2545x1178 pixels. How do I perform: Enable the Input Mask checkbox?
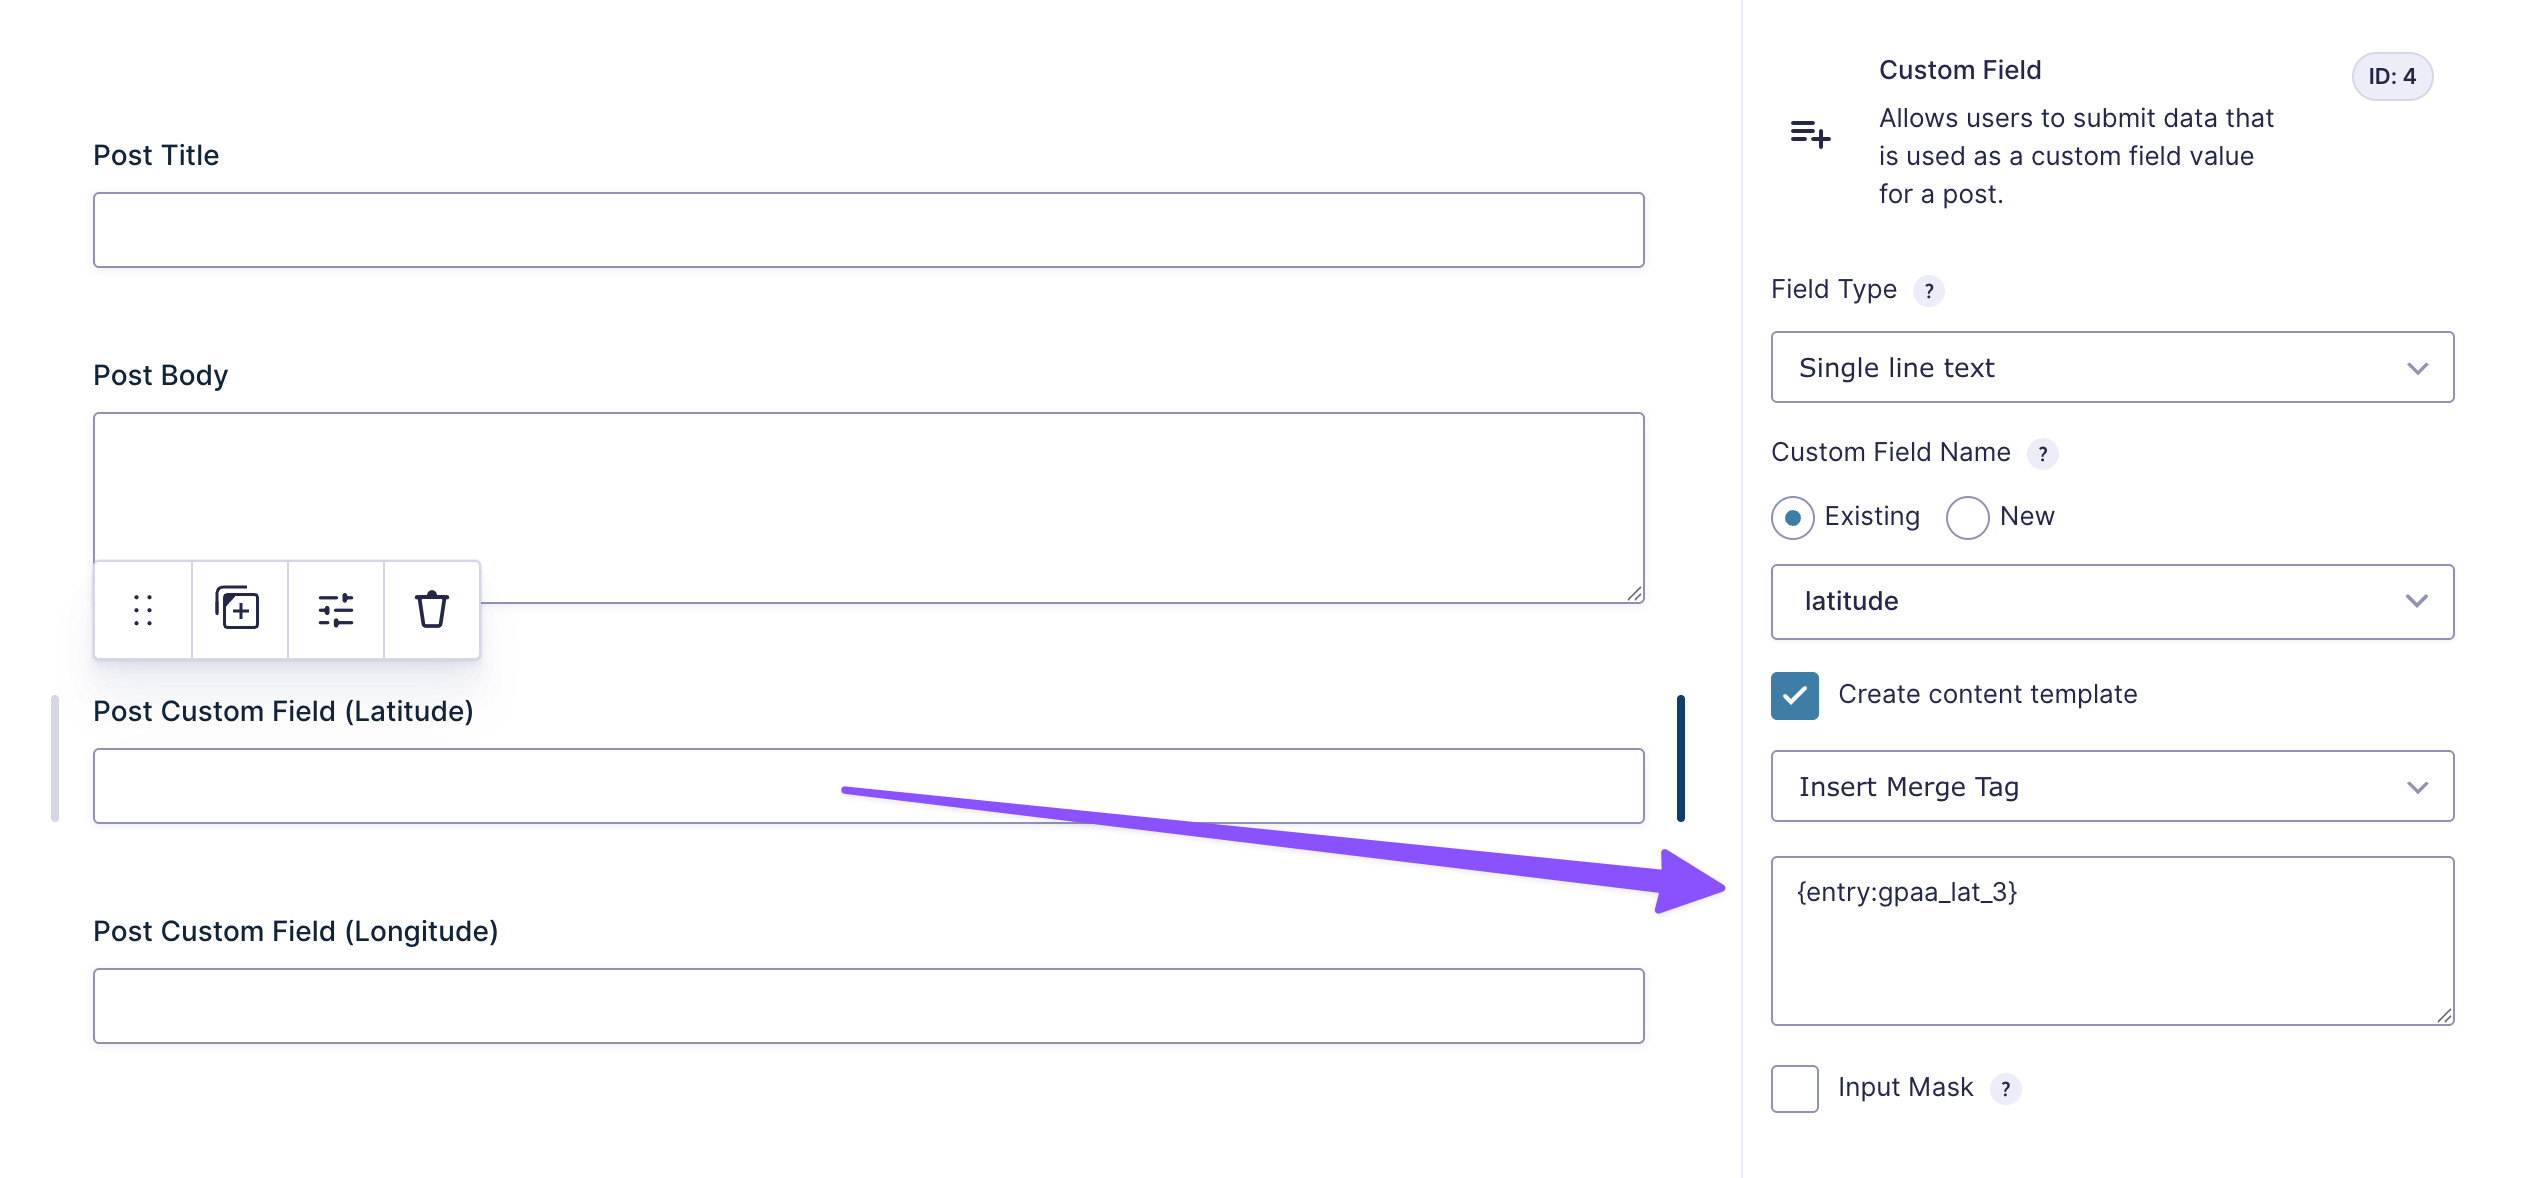point(1795,1088)
